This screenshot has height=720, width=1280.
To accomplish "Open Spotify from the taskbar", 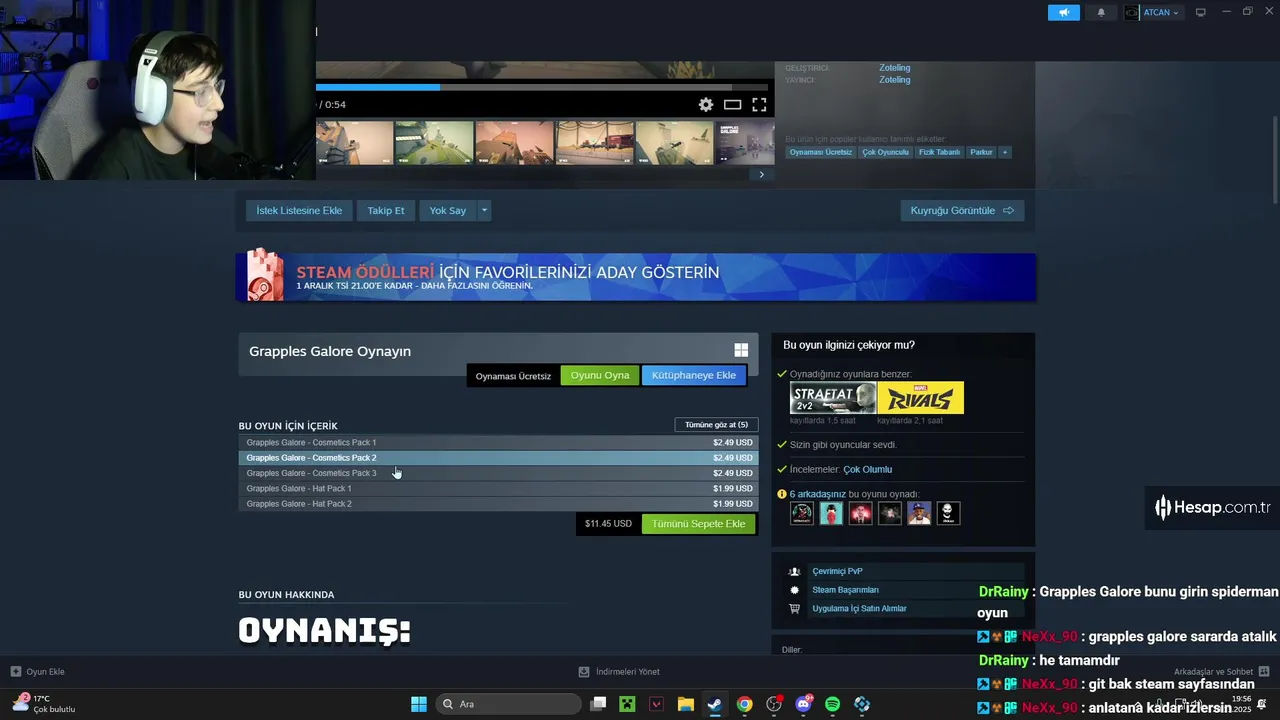I will click(x=832, y=704).
